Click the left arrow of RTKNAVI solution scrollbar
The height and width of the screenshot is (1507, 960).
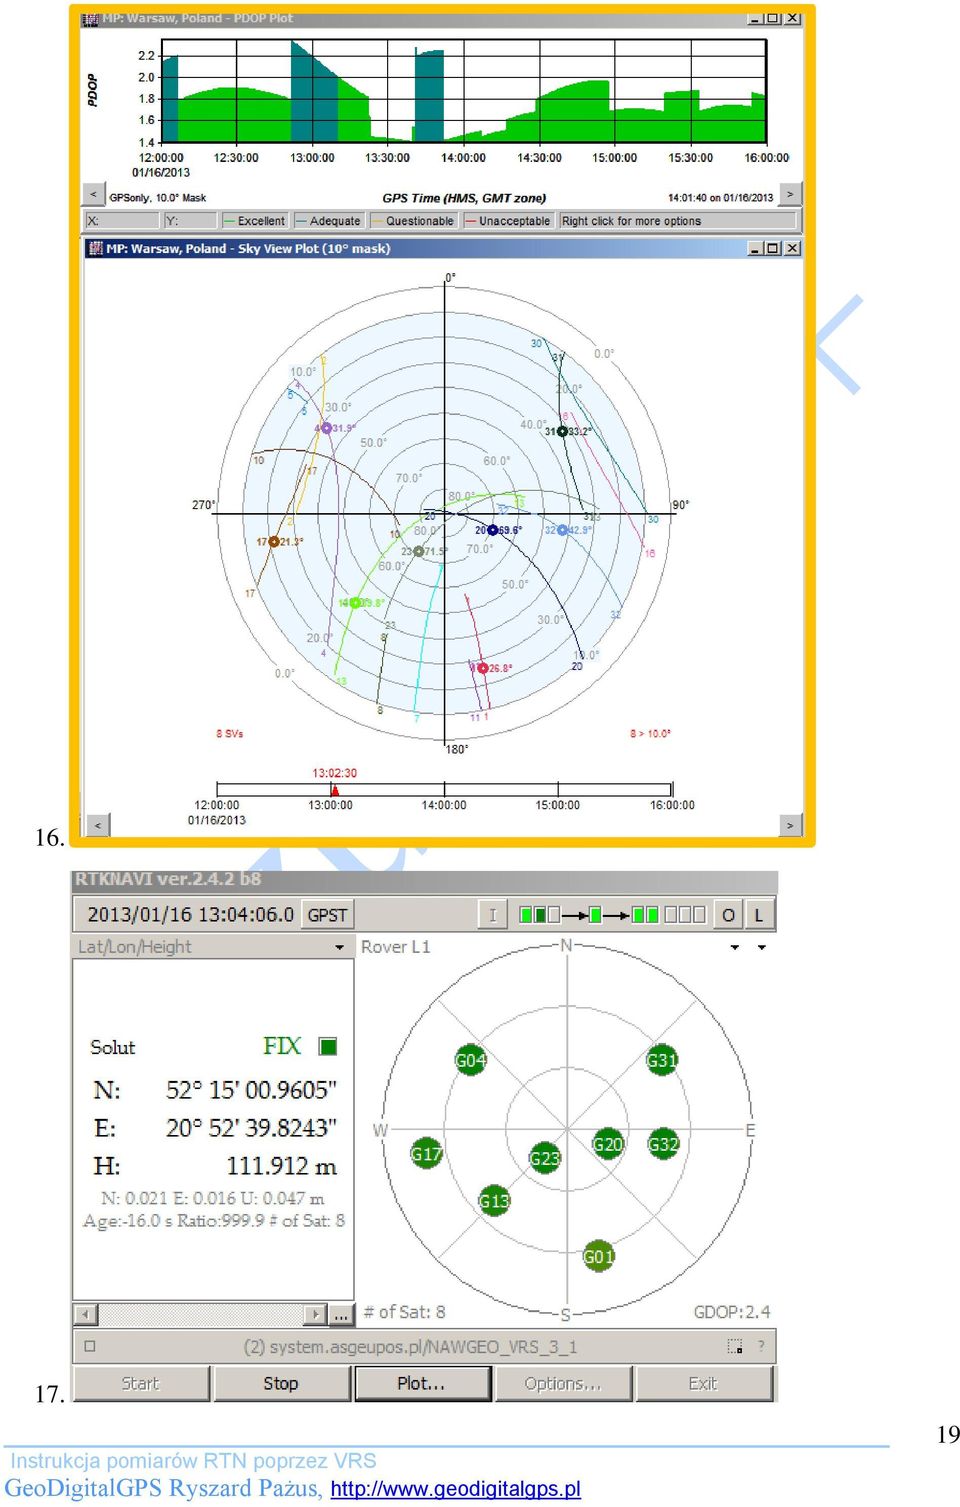click(86, 1314)
